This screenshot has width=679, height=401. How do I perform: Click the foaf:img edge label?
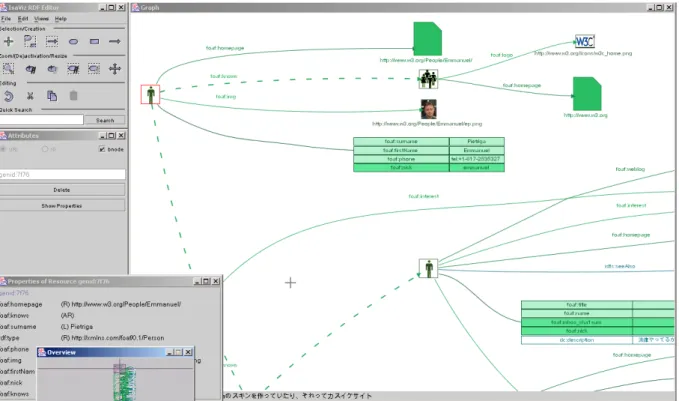(x=226, y=97)
